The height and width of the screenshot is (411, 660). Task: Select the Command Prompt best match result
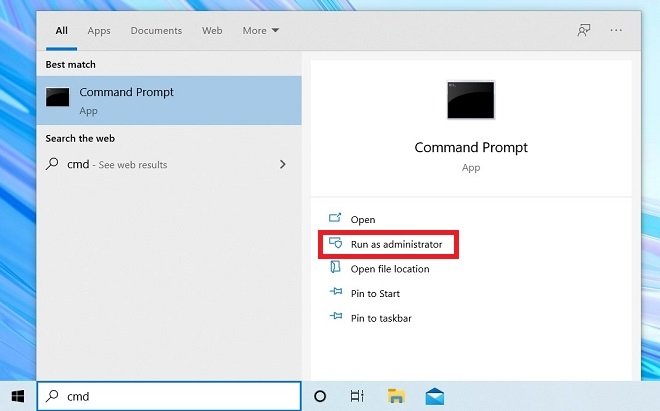point(169,100)
